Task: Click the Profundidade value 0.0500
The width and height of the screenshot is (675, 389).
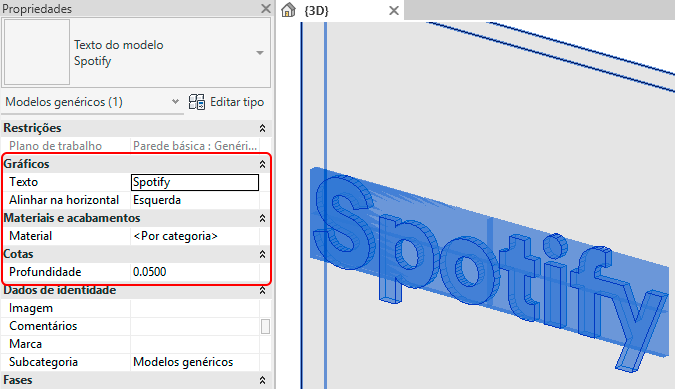Action: (x=195, y=272)
